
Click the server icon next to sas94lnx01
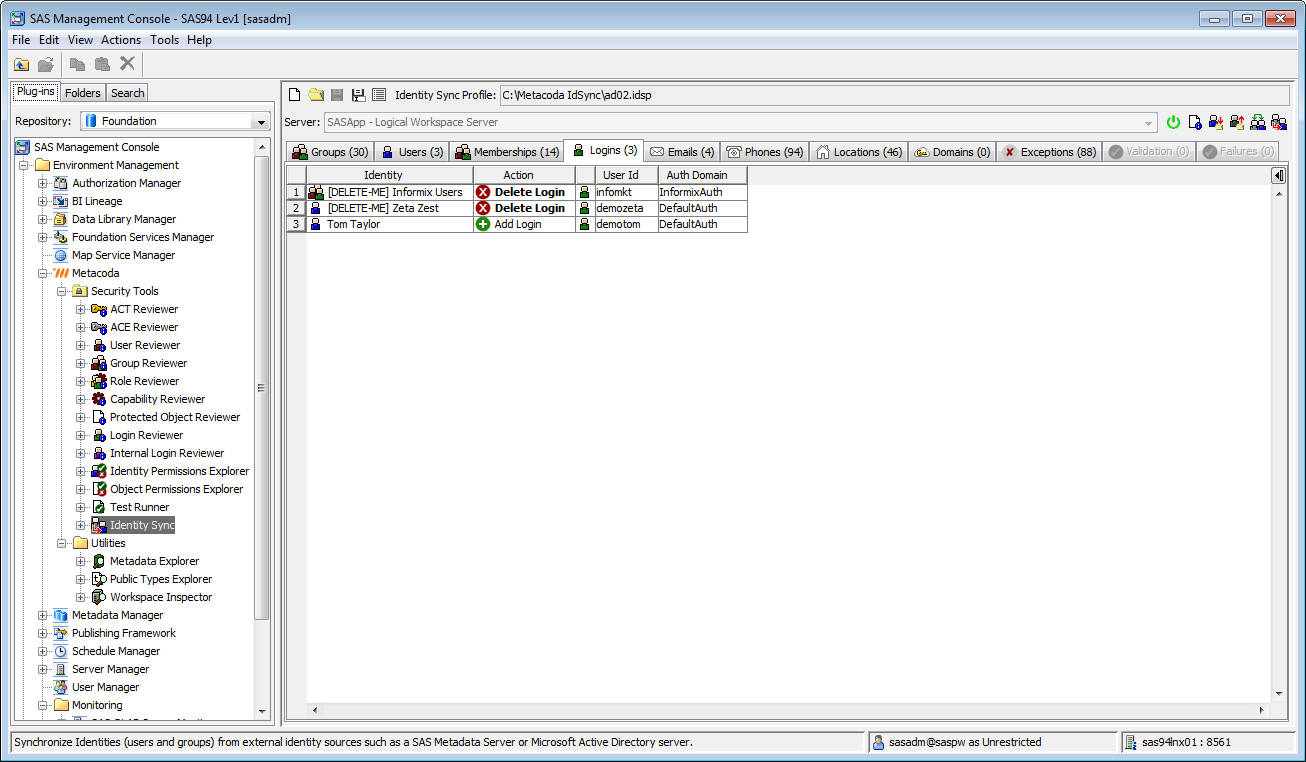tap(1131, 742)
